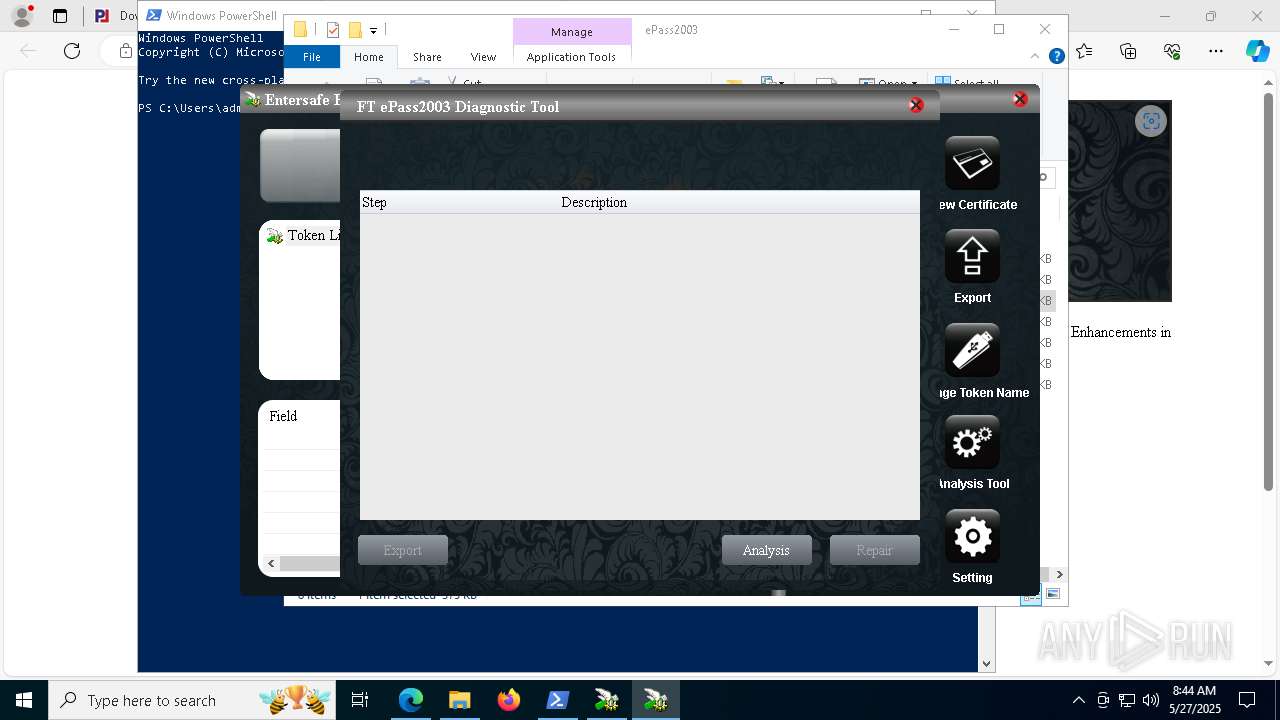This screenshot has height=720, width=1280.
Task: Show hidden system tray icons
Action: (1078, 700)
